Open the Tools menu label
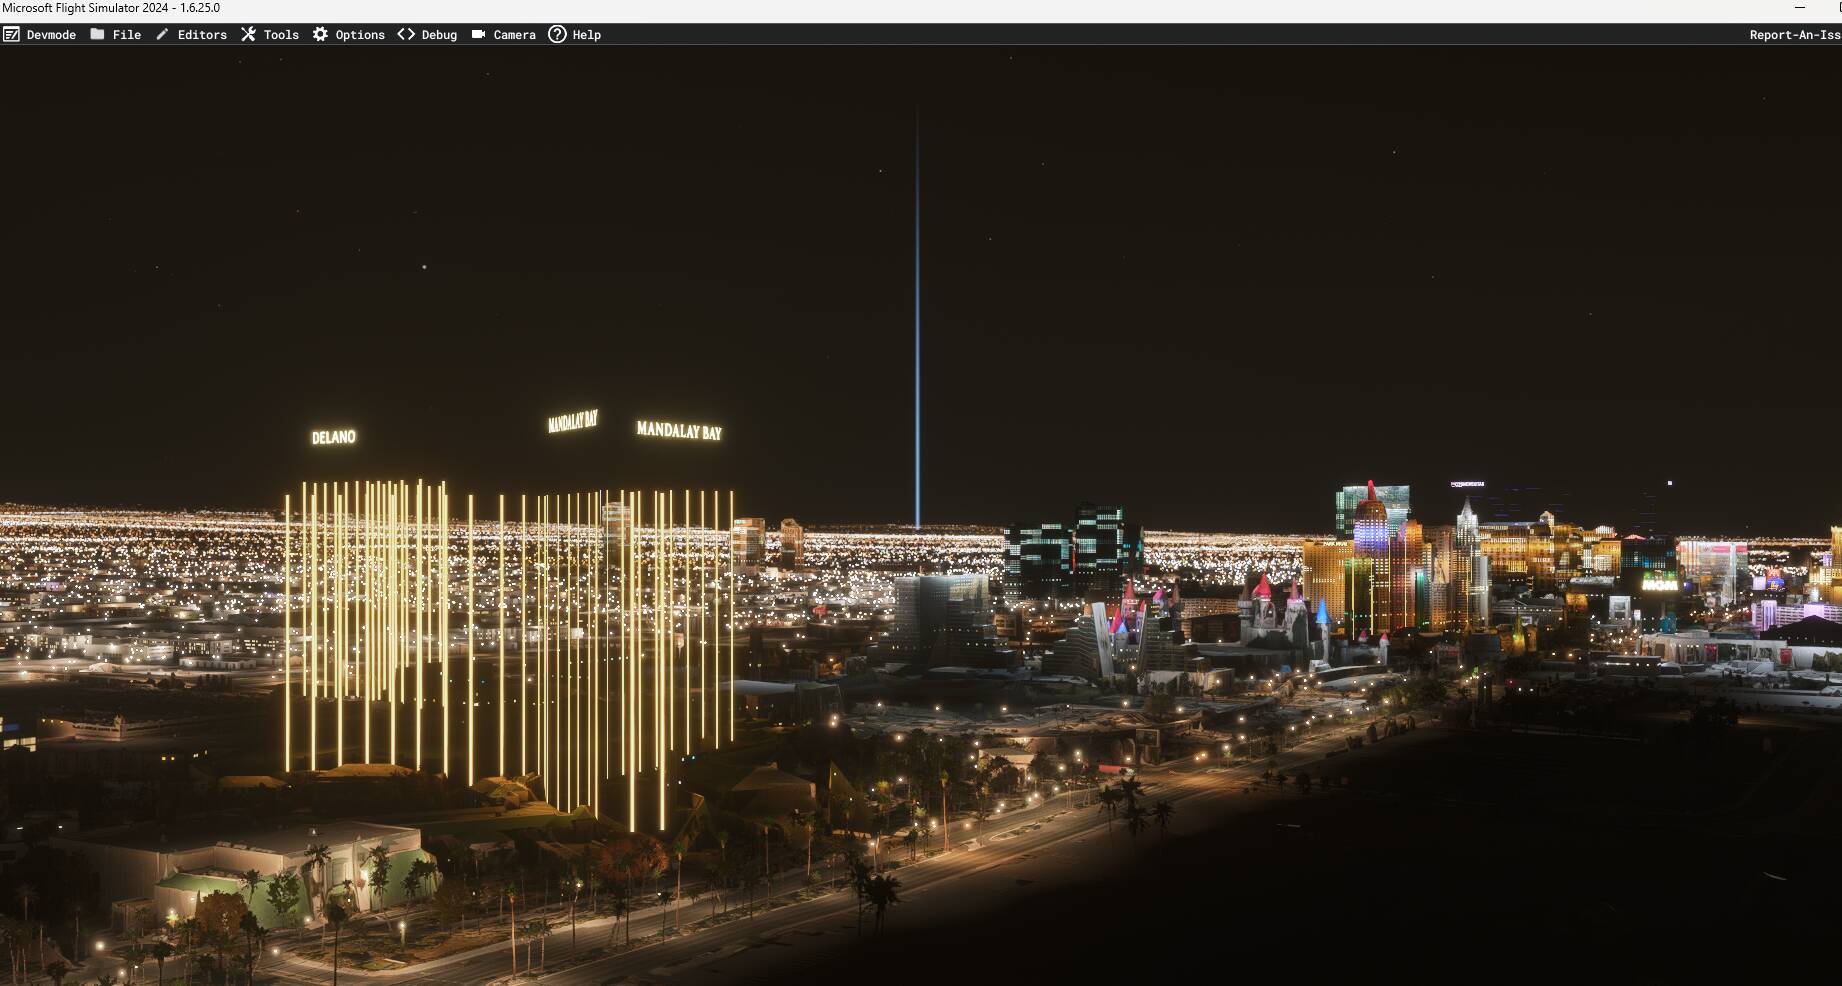Viewport: 1842px width, 986px height. coord(281,35)
